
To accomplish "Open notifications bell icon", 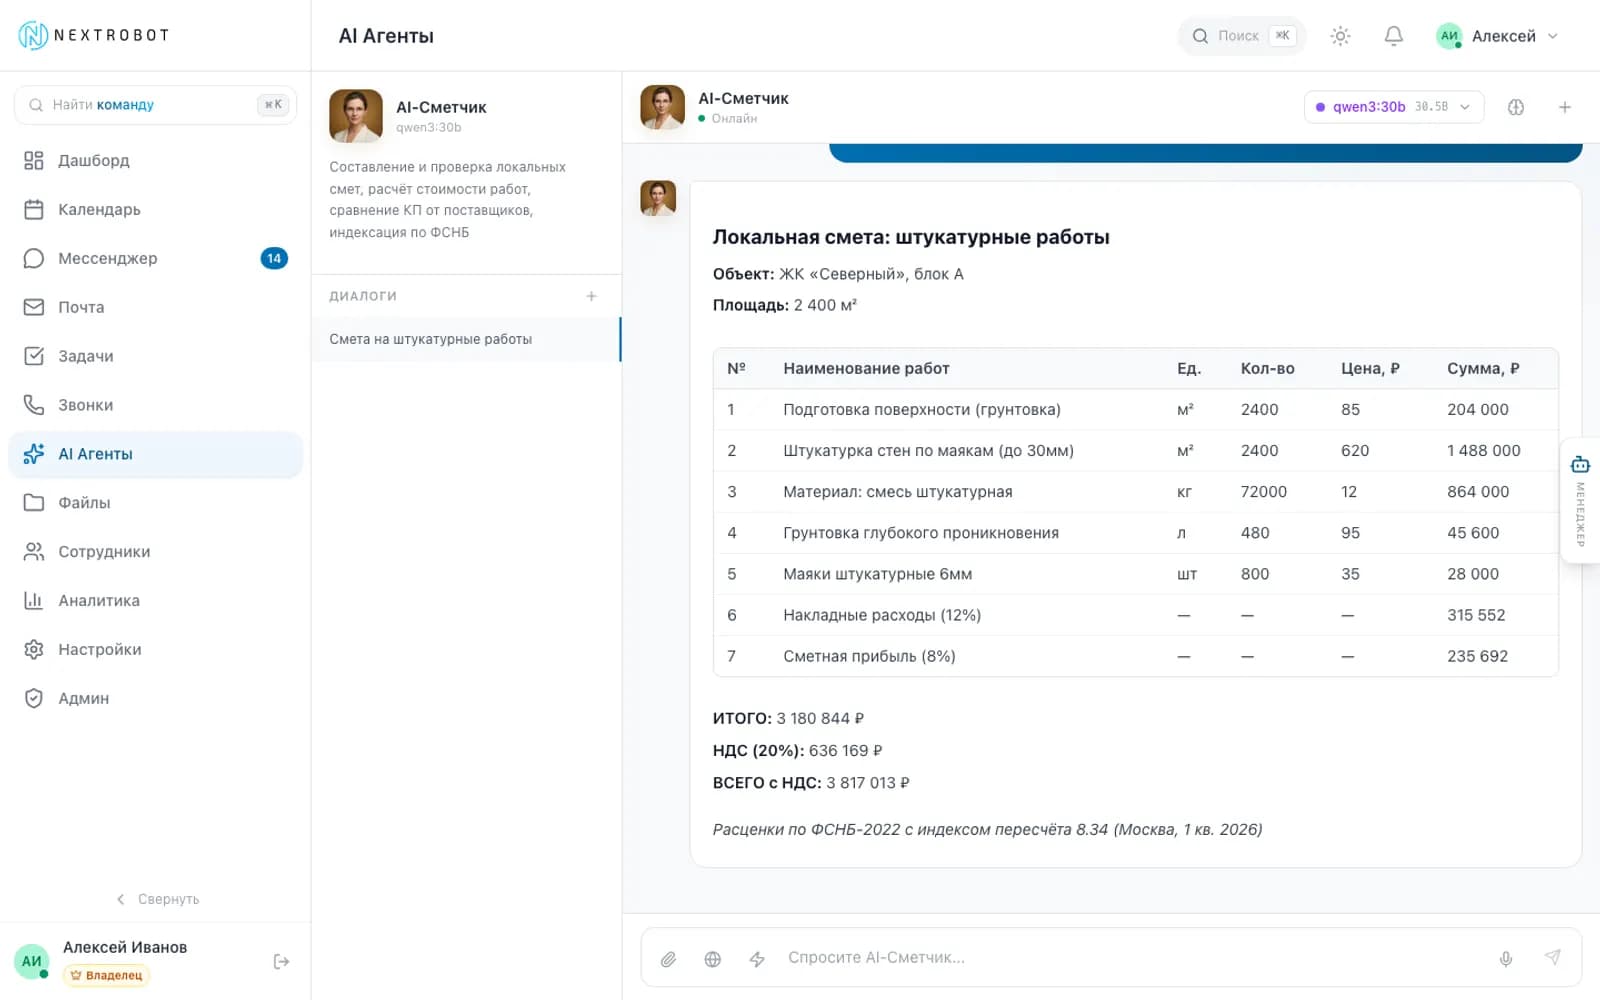I will coord(1393,36).
